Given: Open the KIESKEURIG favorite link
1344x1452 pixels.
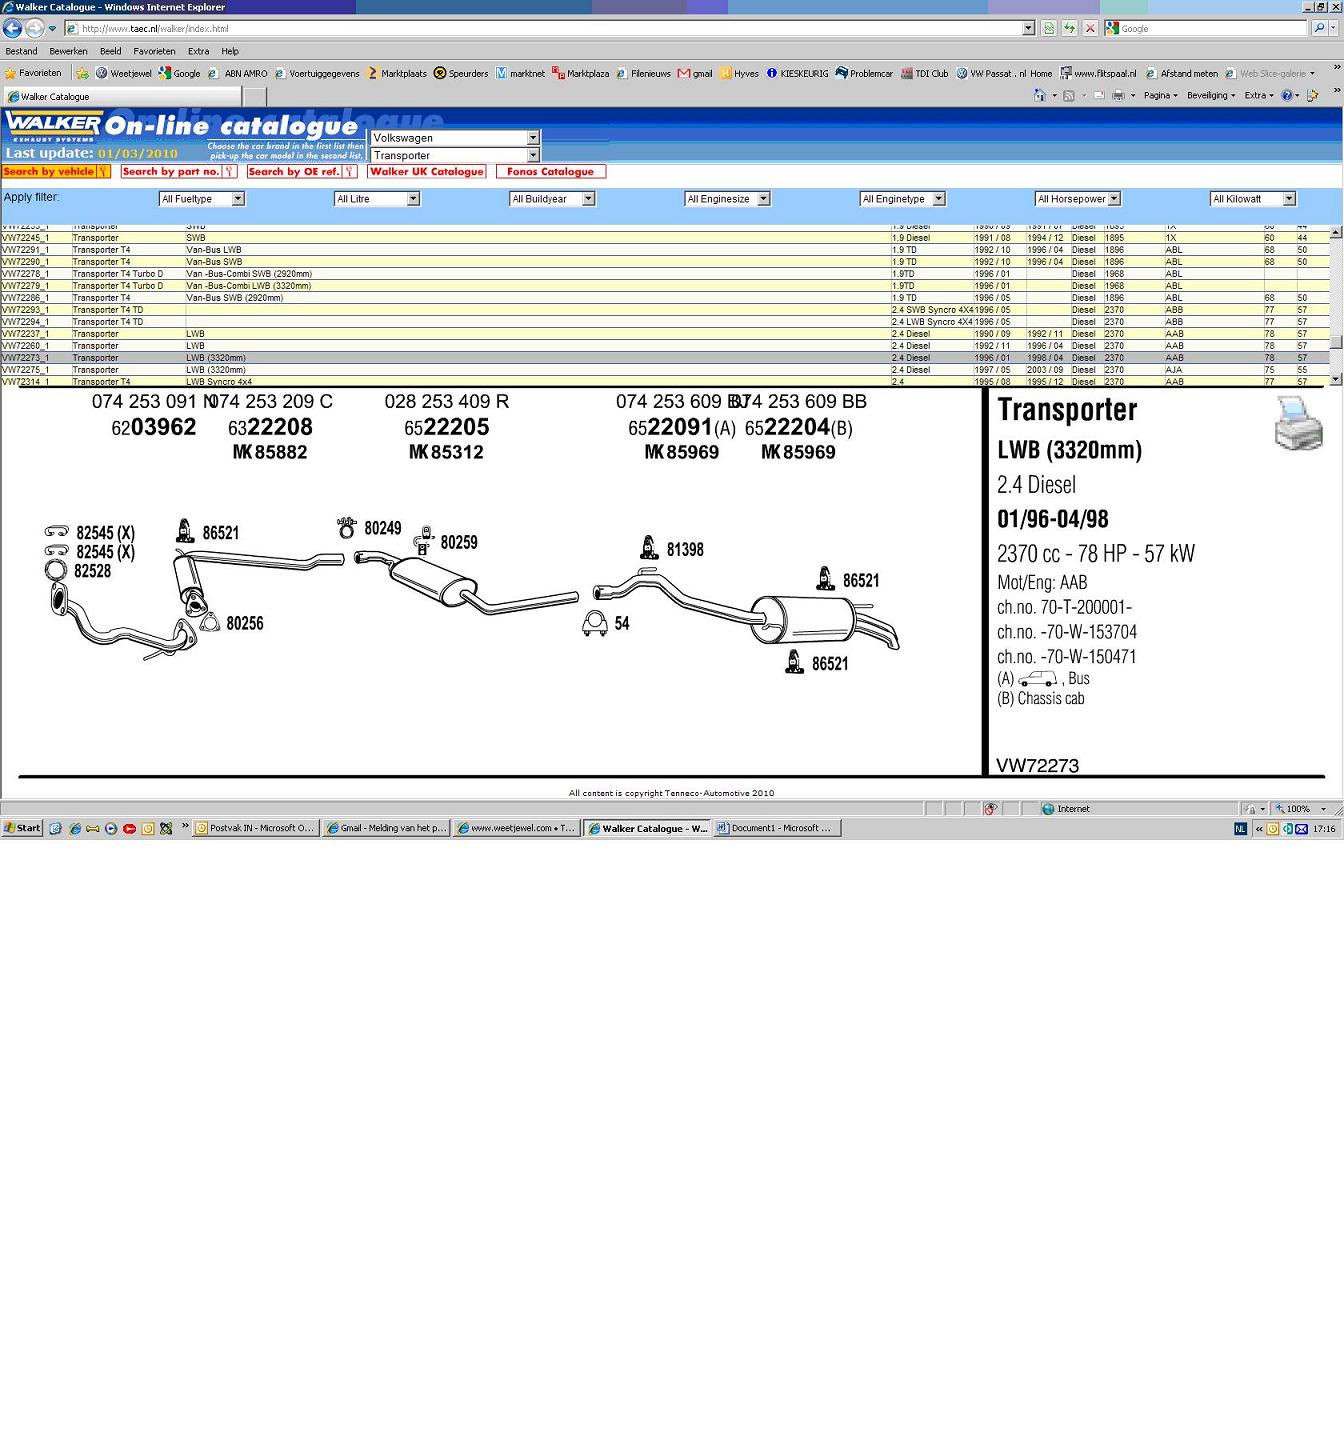Looking at the screenshot, I should [x=797, y=73].
